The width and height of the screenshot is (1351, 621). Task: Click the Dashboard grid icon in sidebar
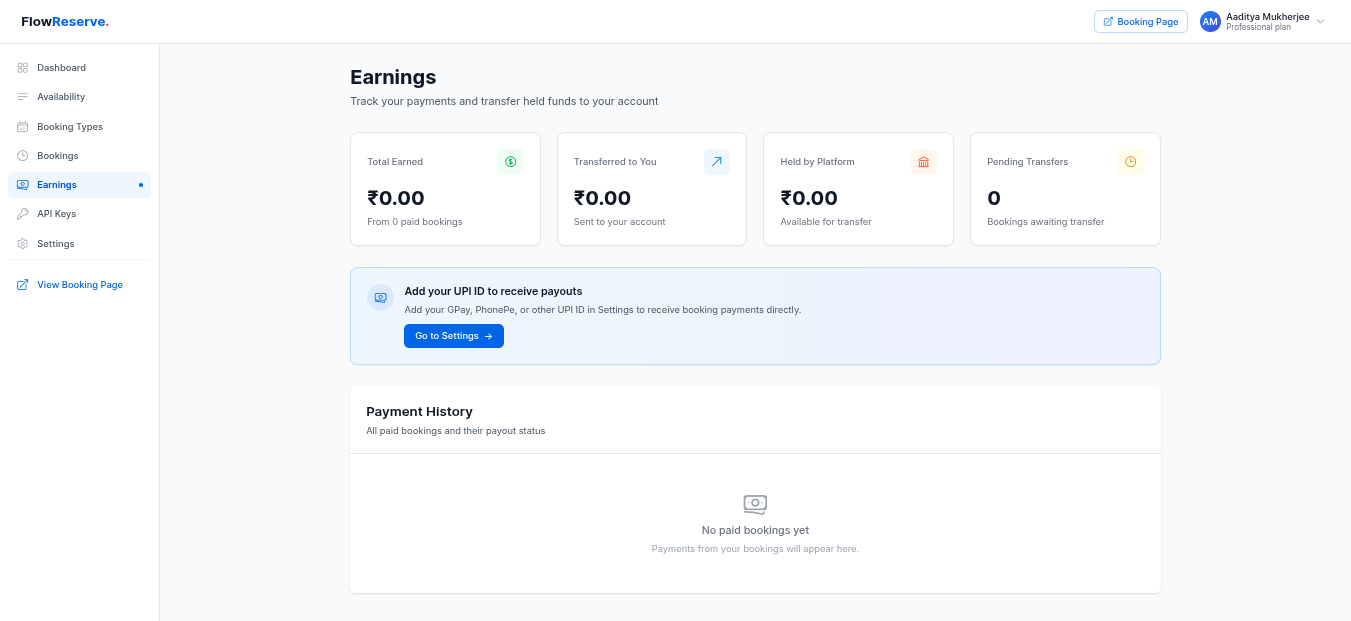23,67
